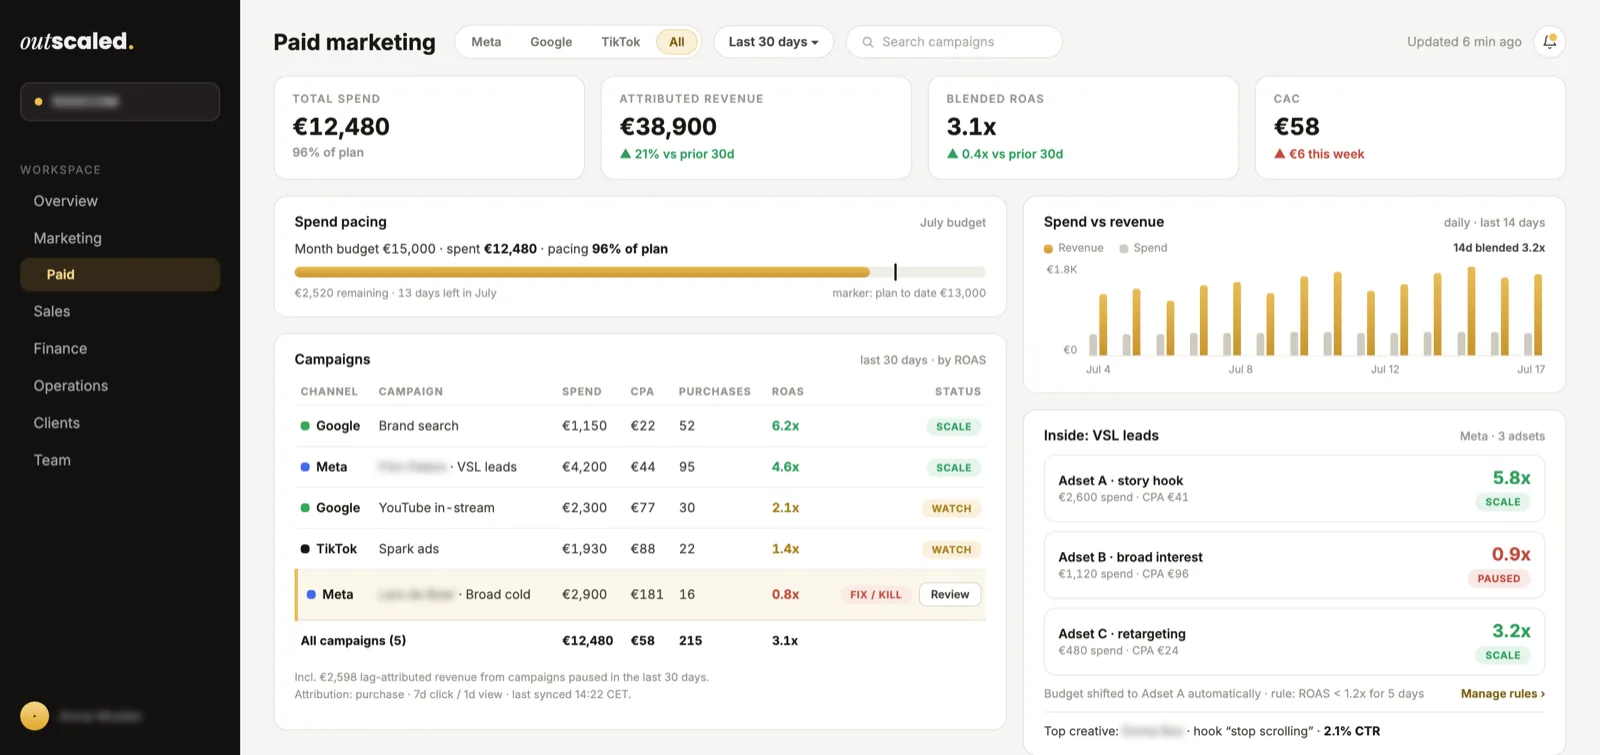Click SCALE badge on VSL leads row

(954, 467)
